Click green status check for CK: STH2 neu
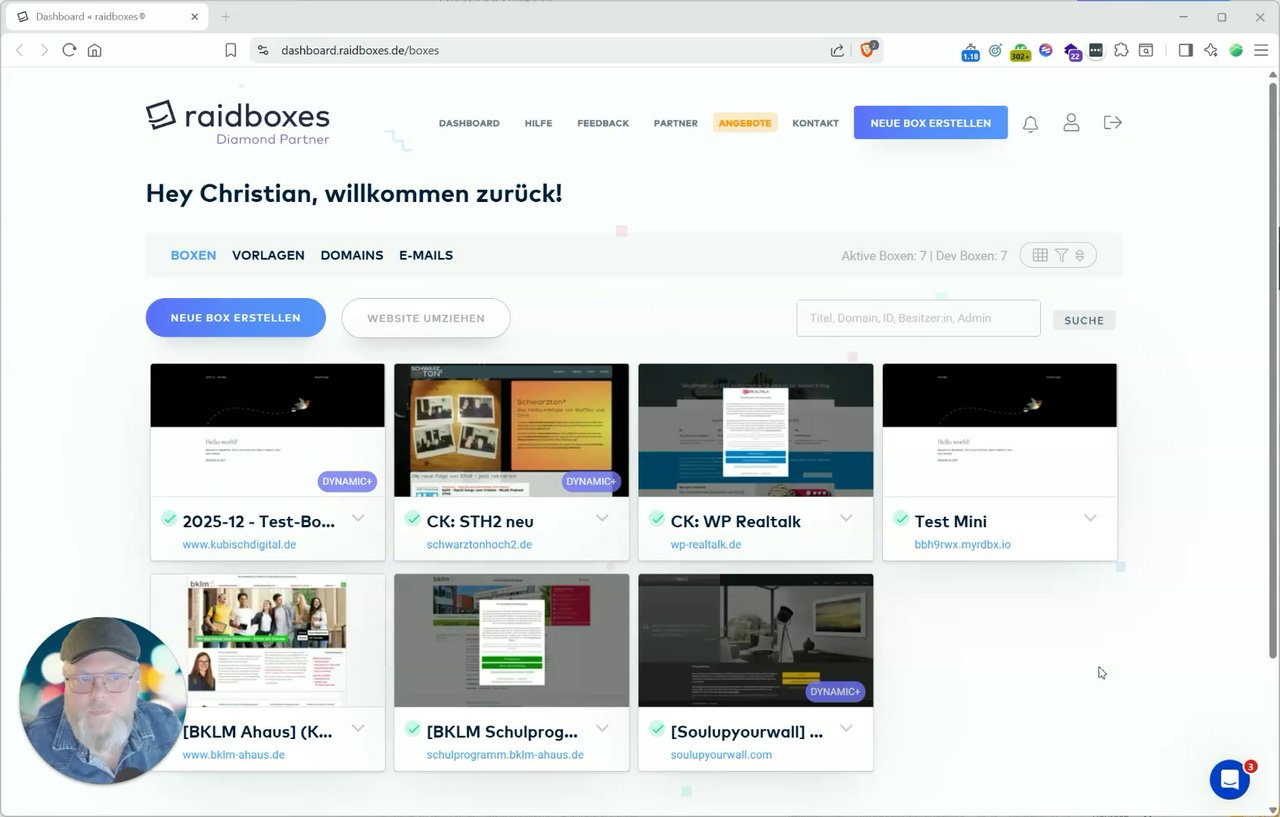The width and height of the screenshot is (1280, 817). click(x=413, y=518)
